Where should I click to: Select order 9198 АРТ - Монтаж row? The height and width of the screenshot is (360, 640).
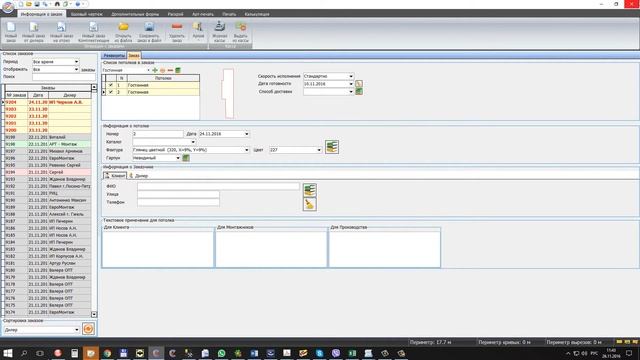click(48, 144)
